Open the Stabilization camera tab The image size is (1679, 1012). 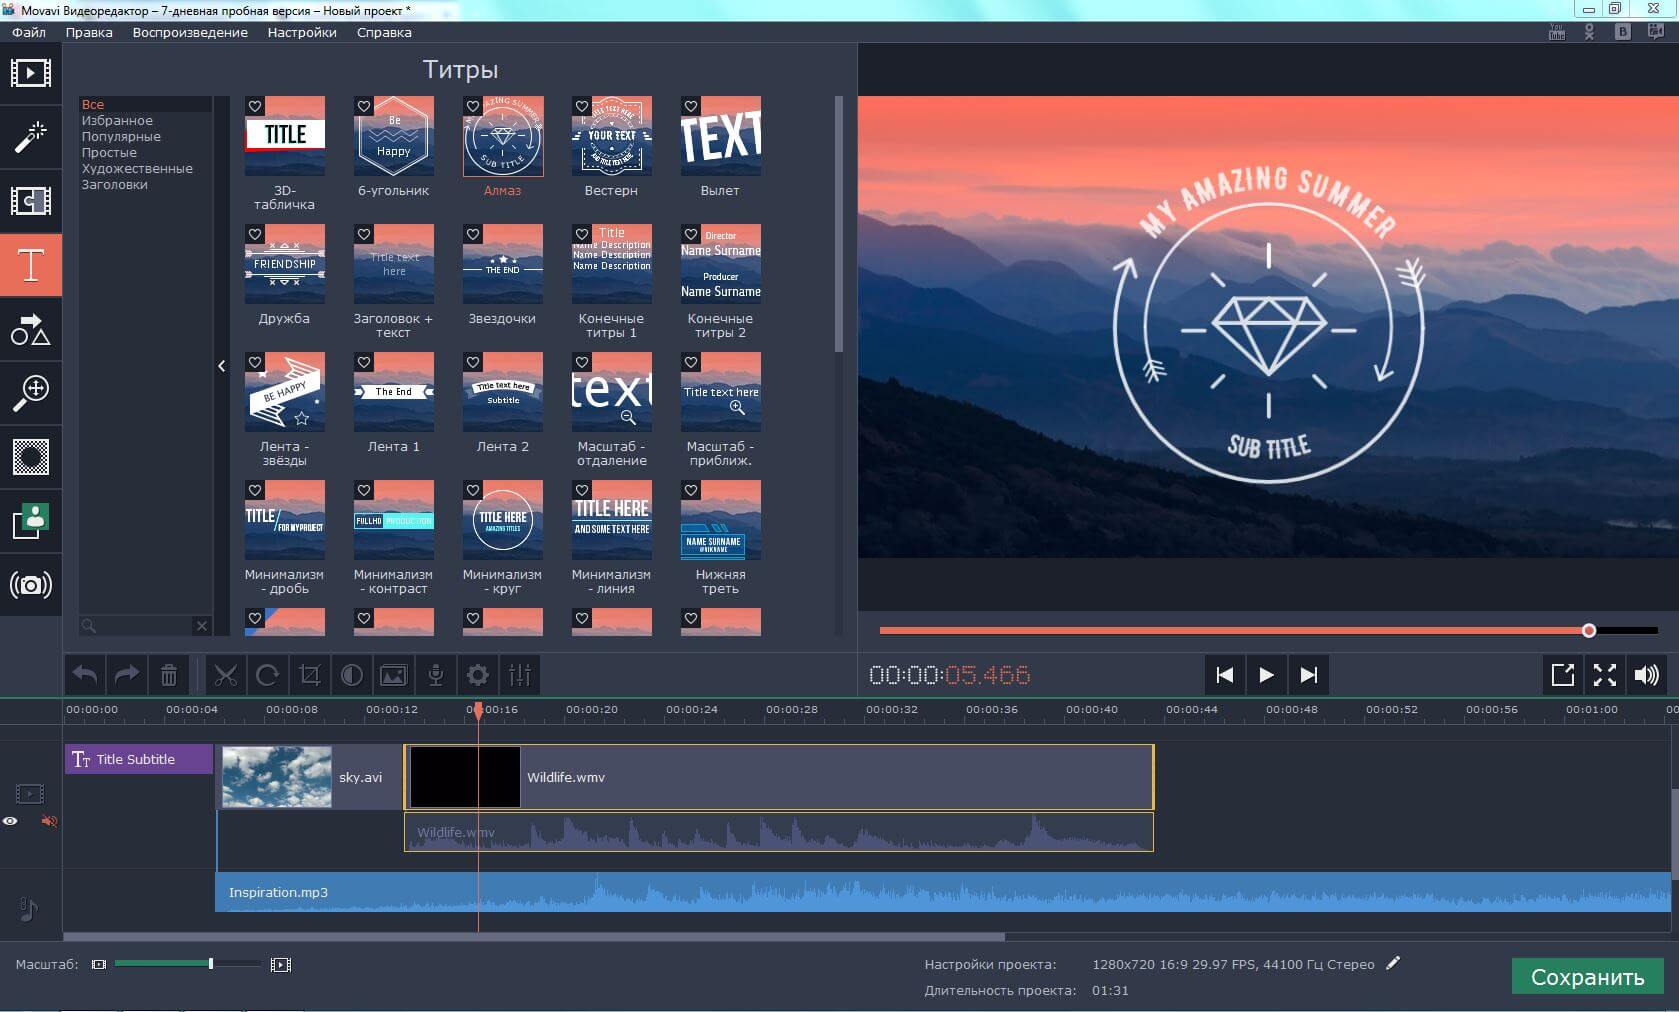coord(30,585)
